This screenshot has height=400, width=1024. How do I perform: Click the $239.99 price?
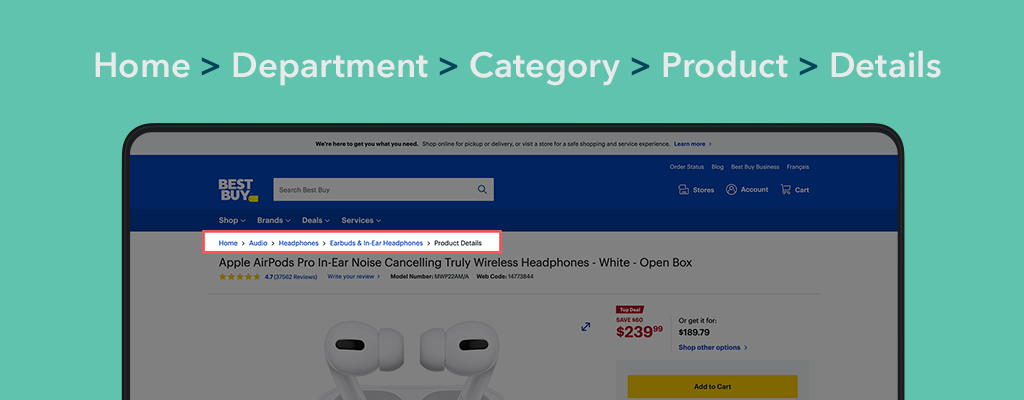pos(639,331)
